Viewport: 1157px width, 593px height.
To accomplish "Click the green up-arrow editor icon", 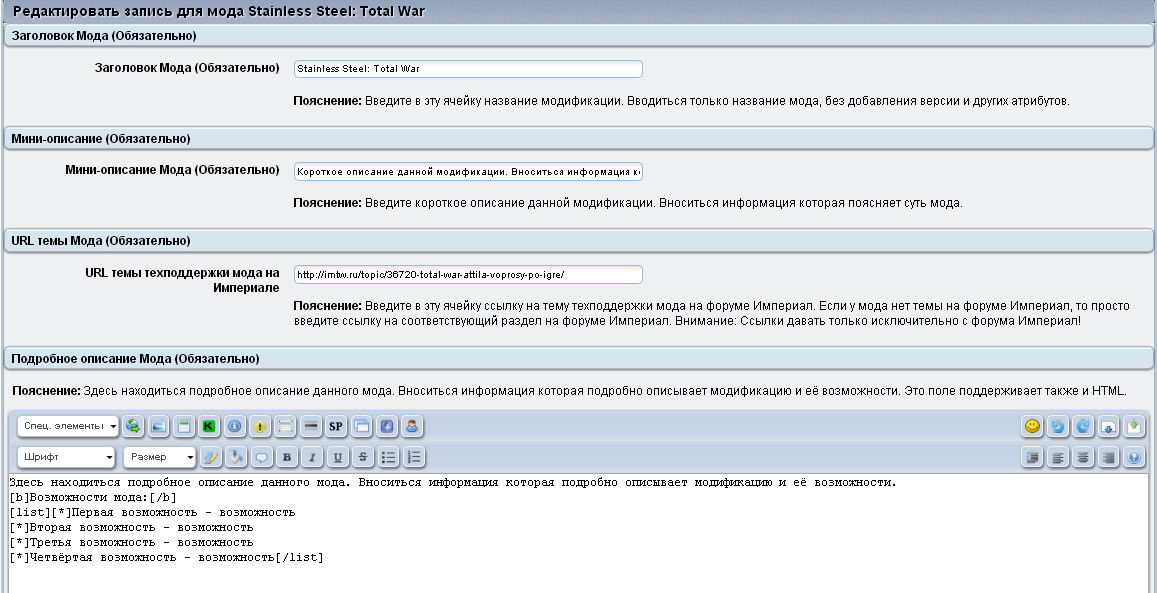I will 1133,426.
